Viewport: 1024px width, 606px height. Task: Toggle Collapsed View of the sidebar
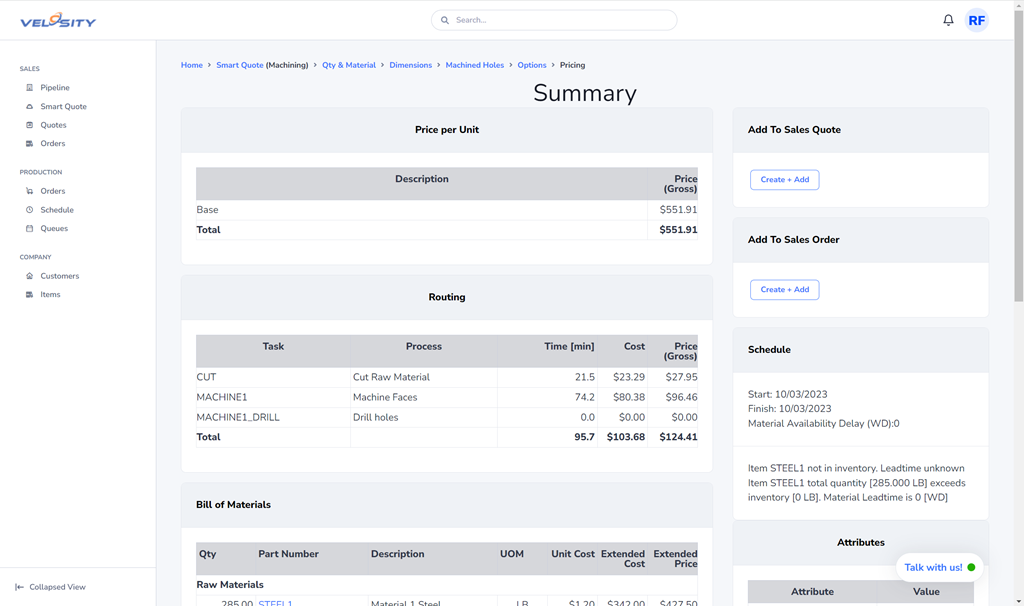[57, 587]
